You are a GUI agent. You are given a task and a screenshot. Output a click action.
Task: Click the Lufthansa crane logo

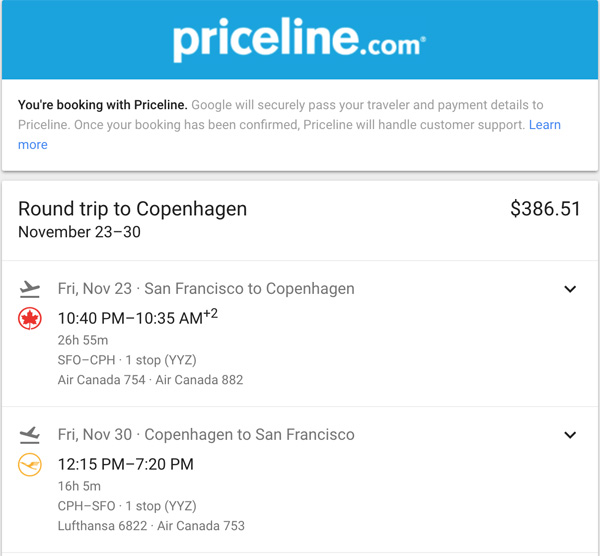pyautogui.click(x=30, y=465)
